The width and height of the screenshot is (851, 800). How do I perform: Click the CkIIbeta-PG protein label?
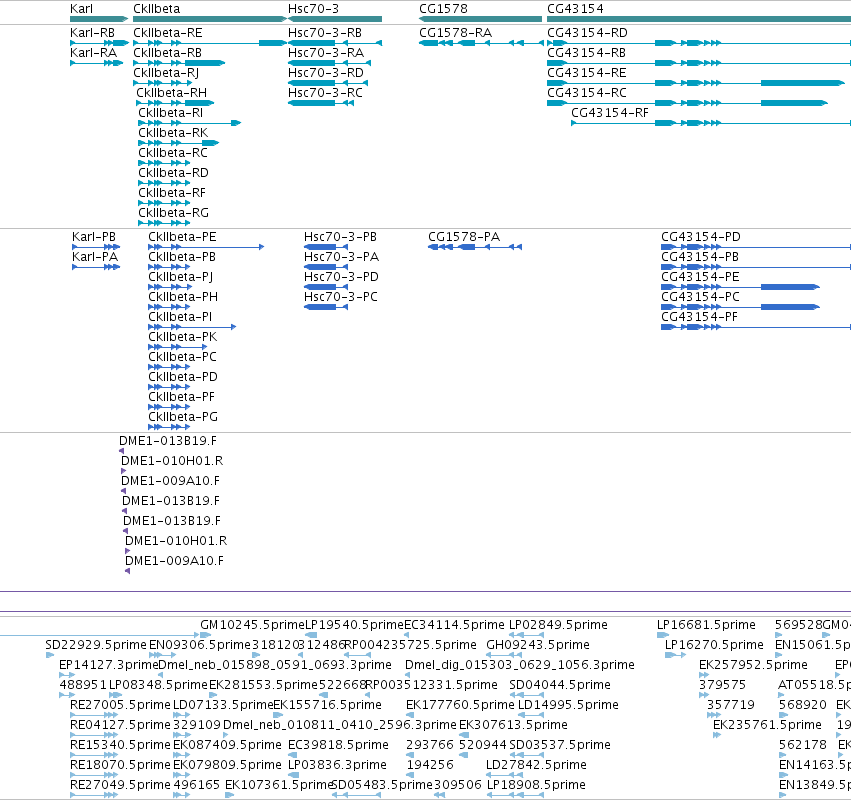(x=183, y=417)
